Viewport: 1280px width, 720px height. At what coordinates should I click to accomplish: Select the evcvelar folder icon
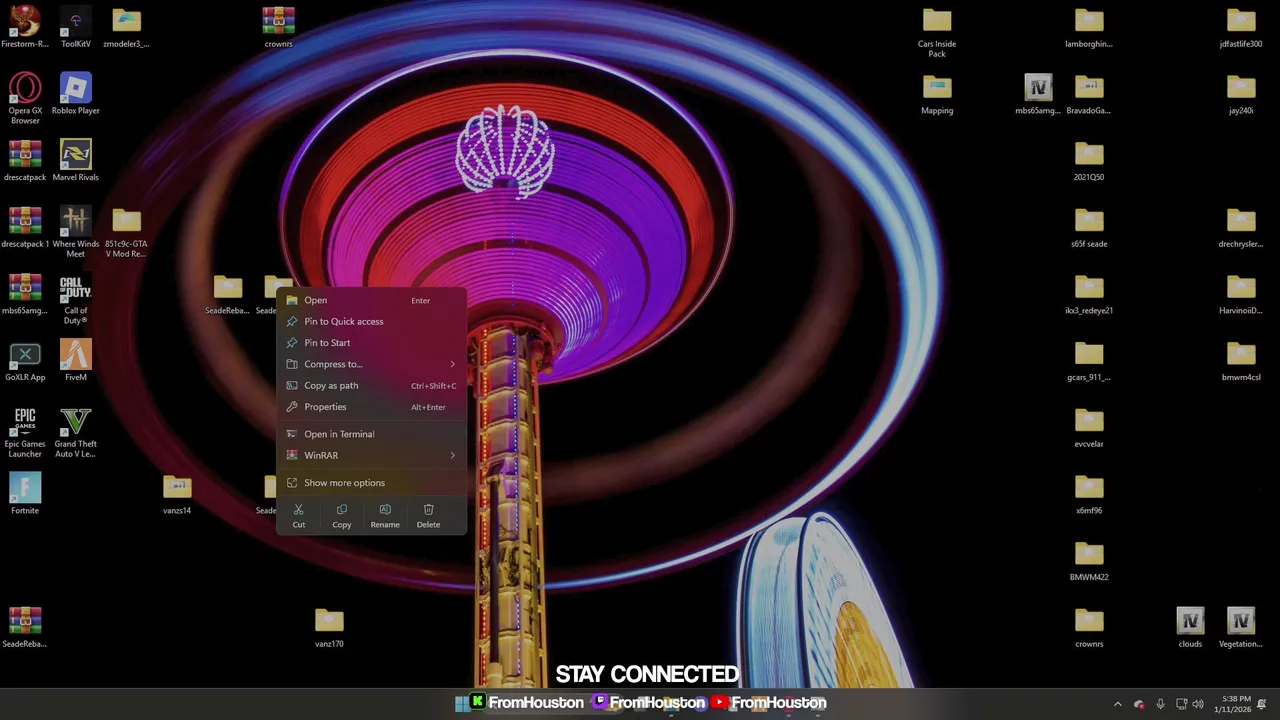[1089, 427]
